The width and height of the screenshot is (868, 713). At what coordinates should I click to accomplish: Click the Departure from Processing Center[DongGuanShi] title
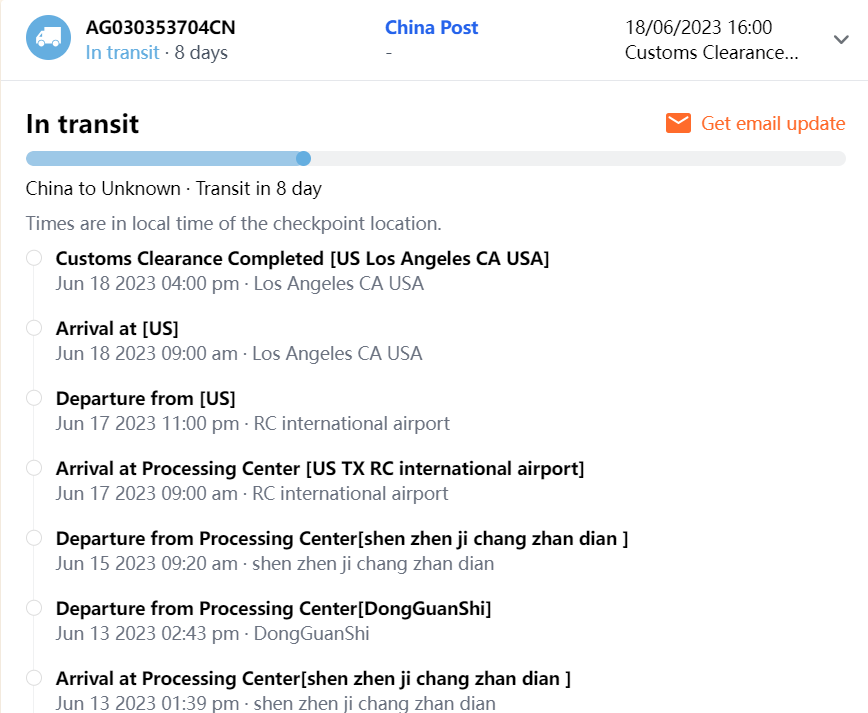click(273, 608)
